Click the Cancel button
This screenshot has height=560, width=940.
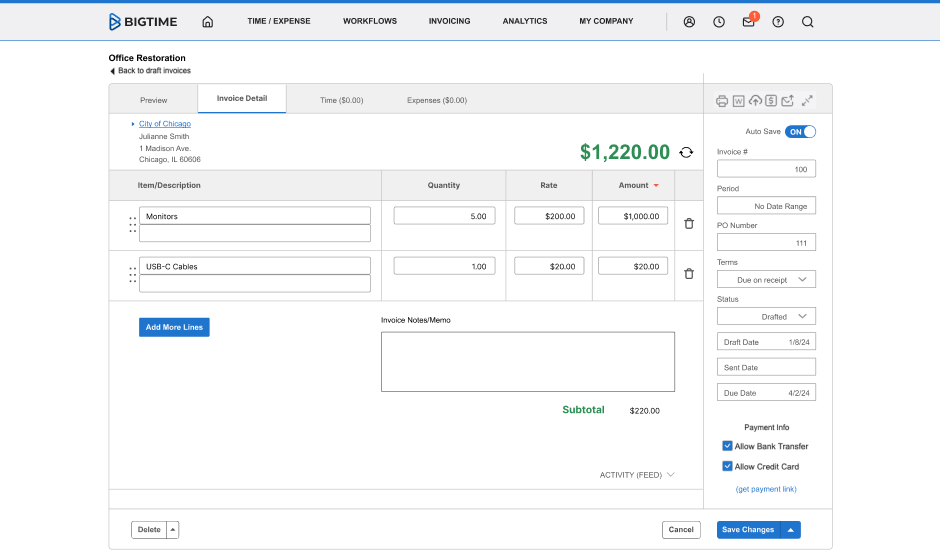pos(681,530)
